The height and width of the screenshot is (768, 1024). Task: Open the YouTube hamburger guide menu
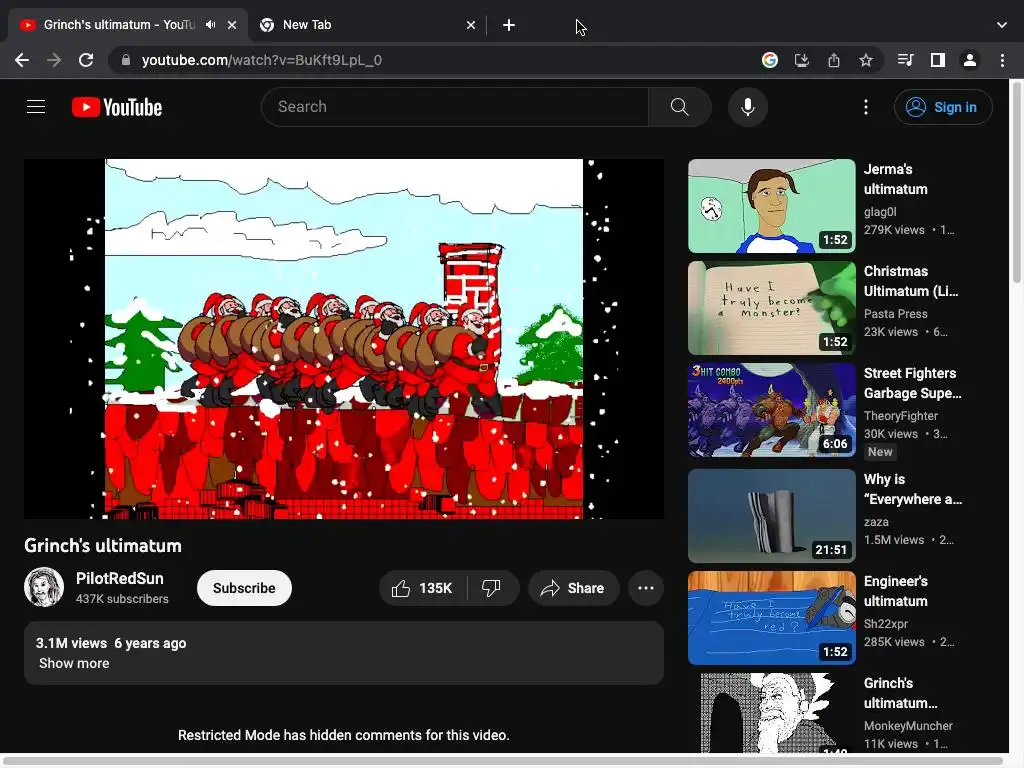point(36,106)
